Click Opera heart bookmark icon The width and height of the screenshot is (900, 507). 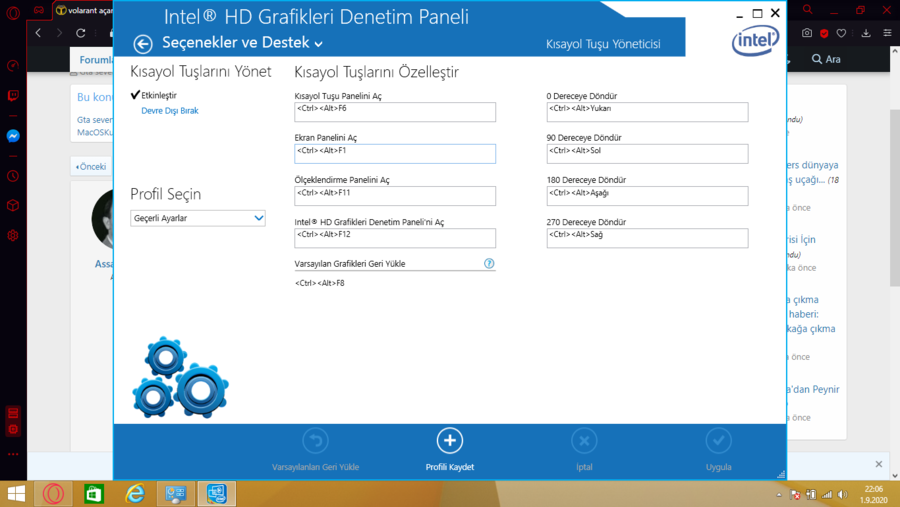tap(841, 33)
